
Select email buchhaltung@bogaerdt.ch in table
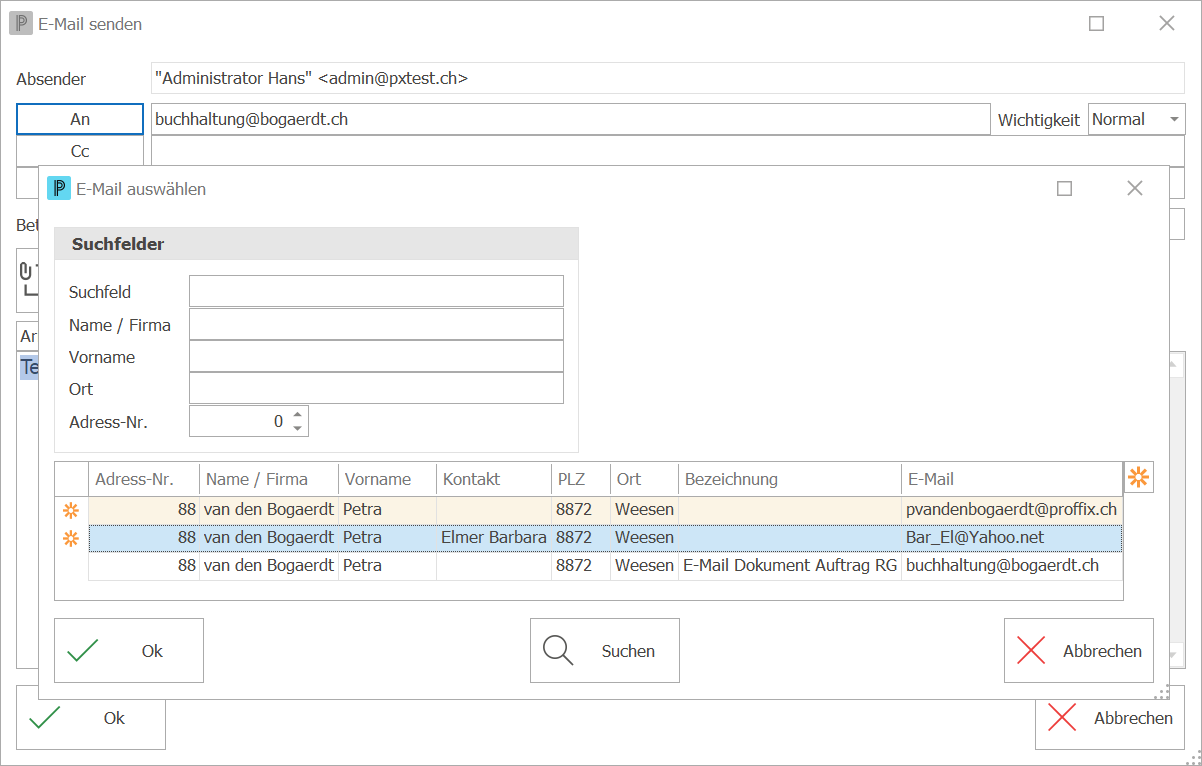click(x=1011, y=566)
